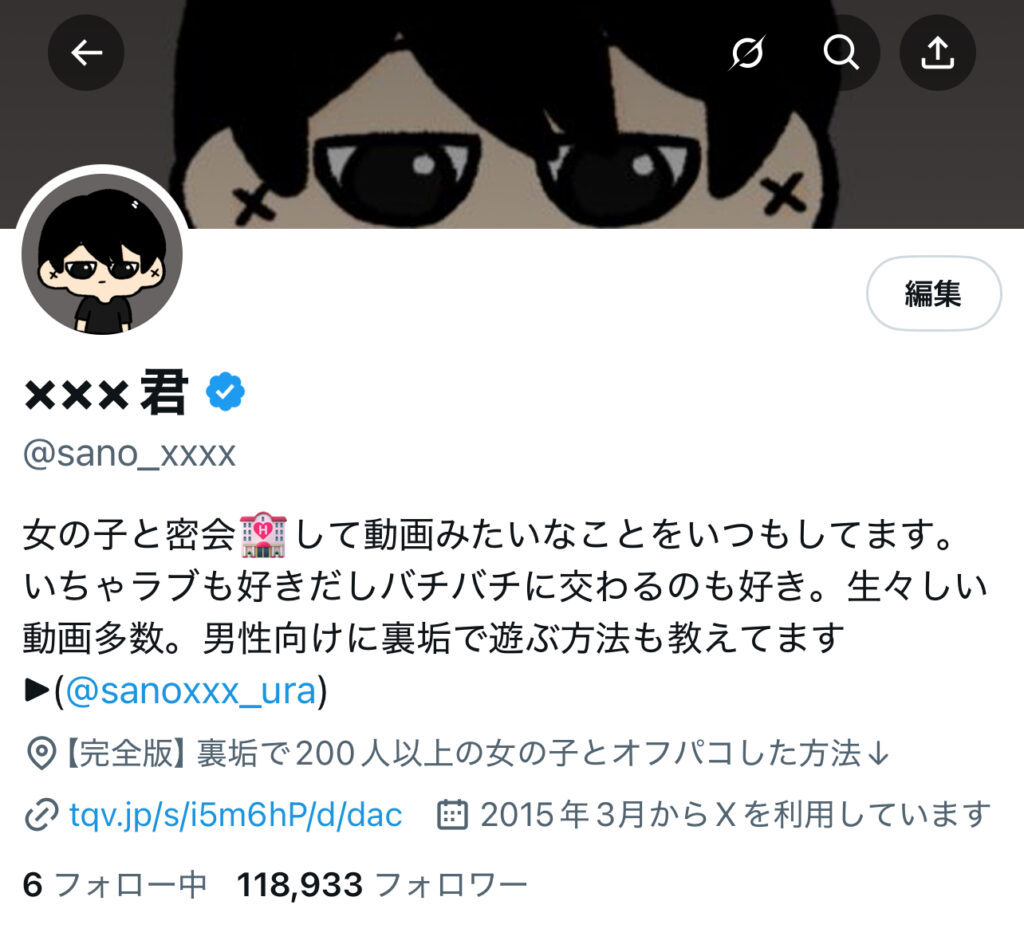Tap the chain link icon
The height and width of the screenshot is (948, 1024).
tap(41, 815)
